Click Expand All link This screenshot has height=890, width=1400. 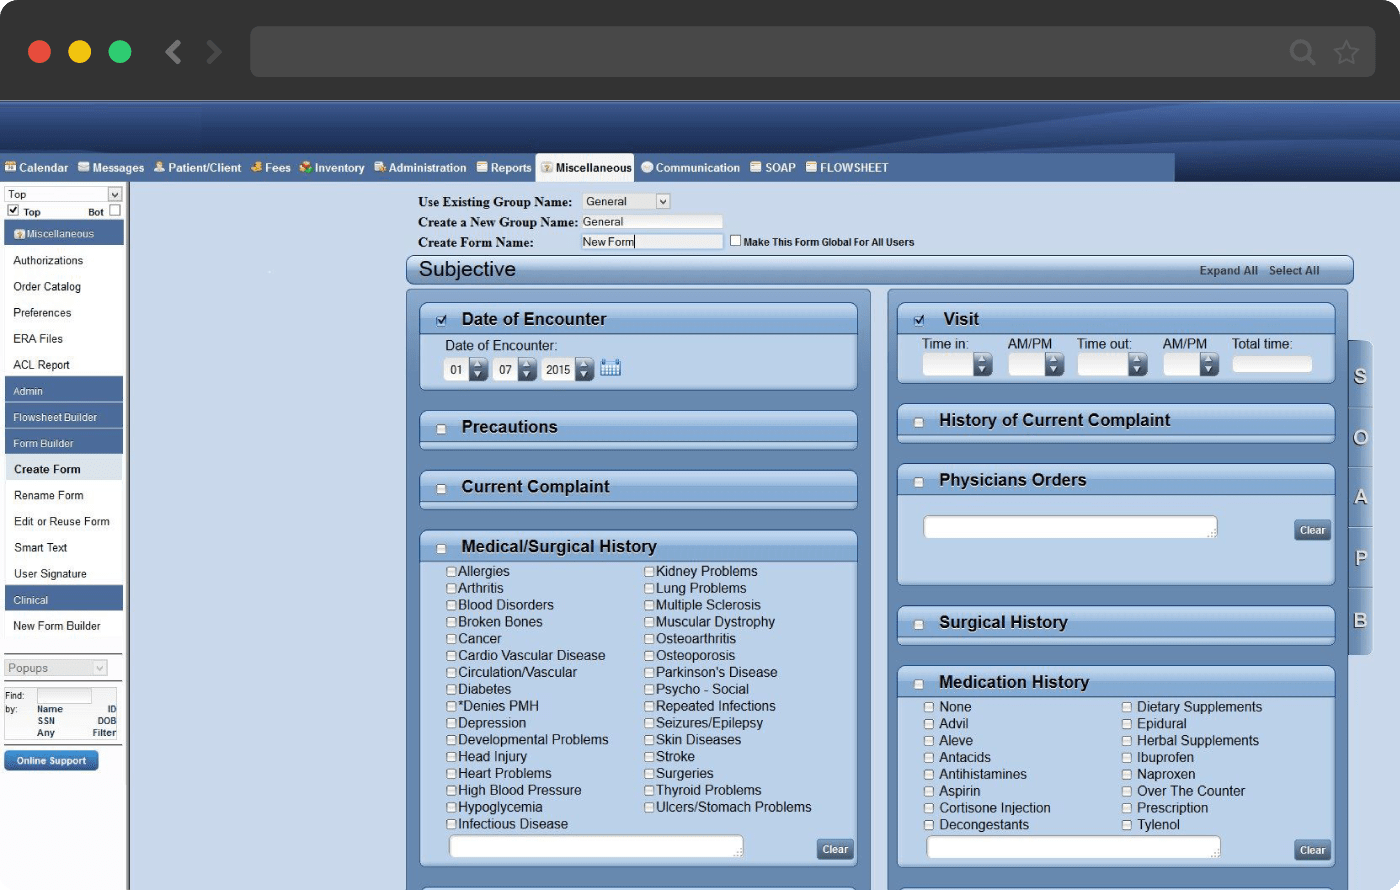coord(1228,270)
